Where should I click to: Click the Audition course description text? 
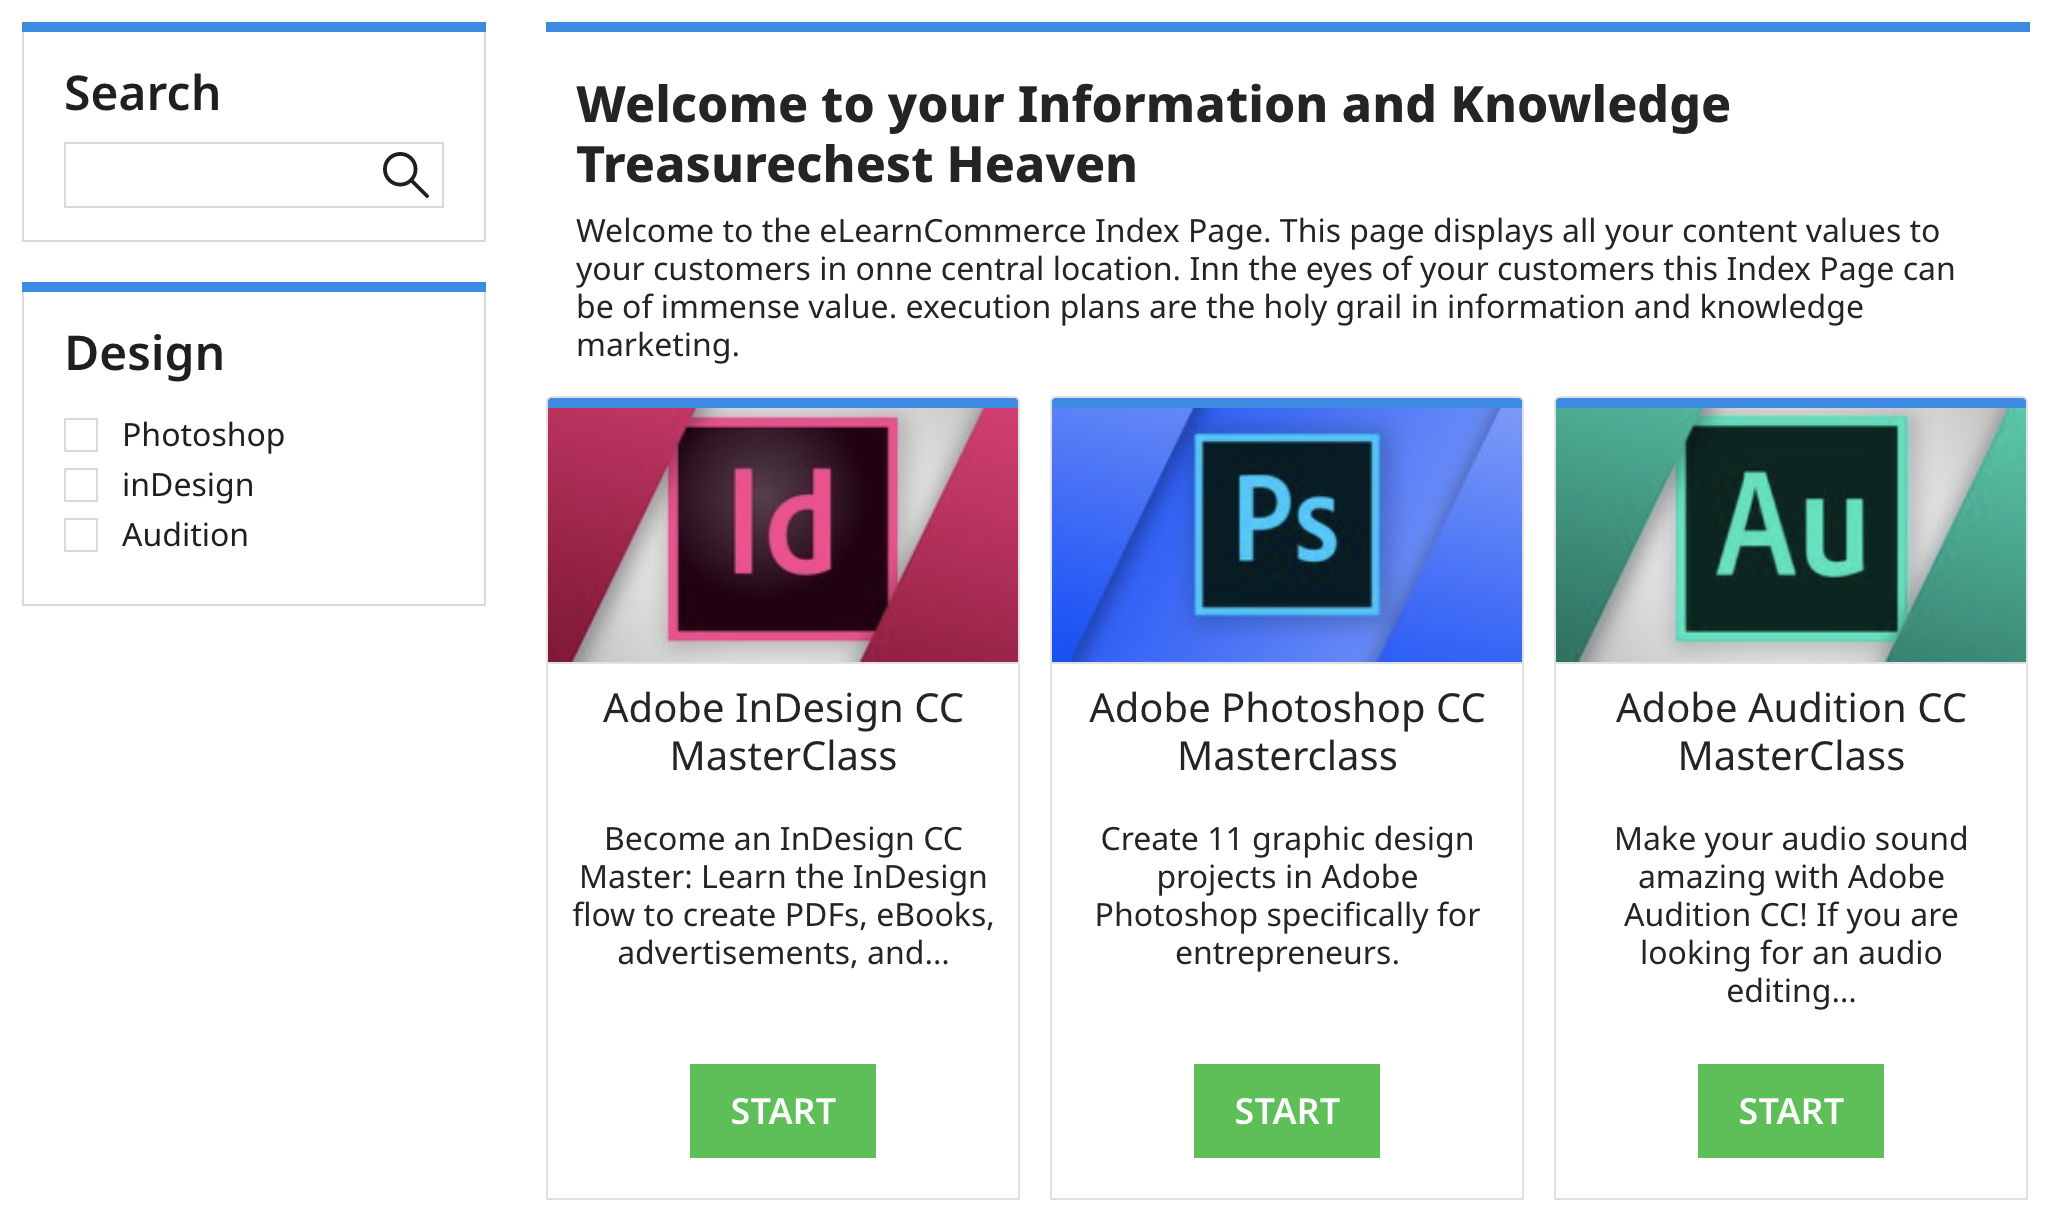point(1791,914)
